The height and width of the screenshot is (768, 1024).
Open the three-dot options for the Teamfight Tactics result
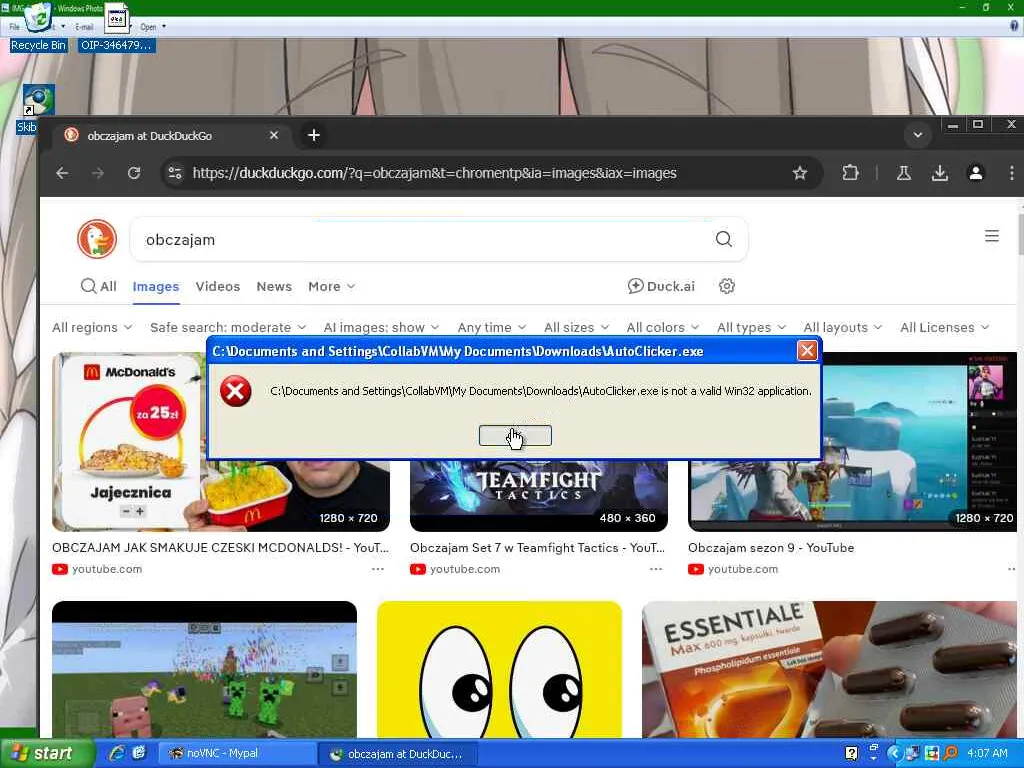656,569
